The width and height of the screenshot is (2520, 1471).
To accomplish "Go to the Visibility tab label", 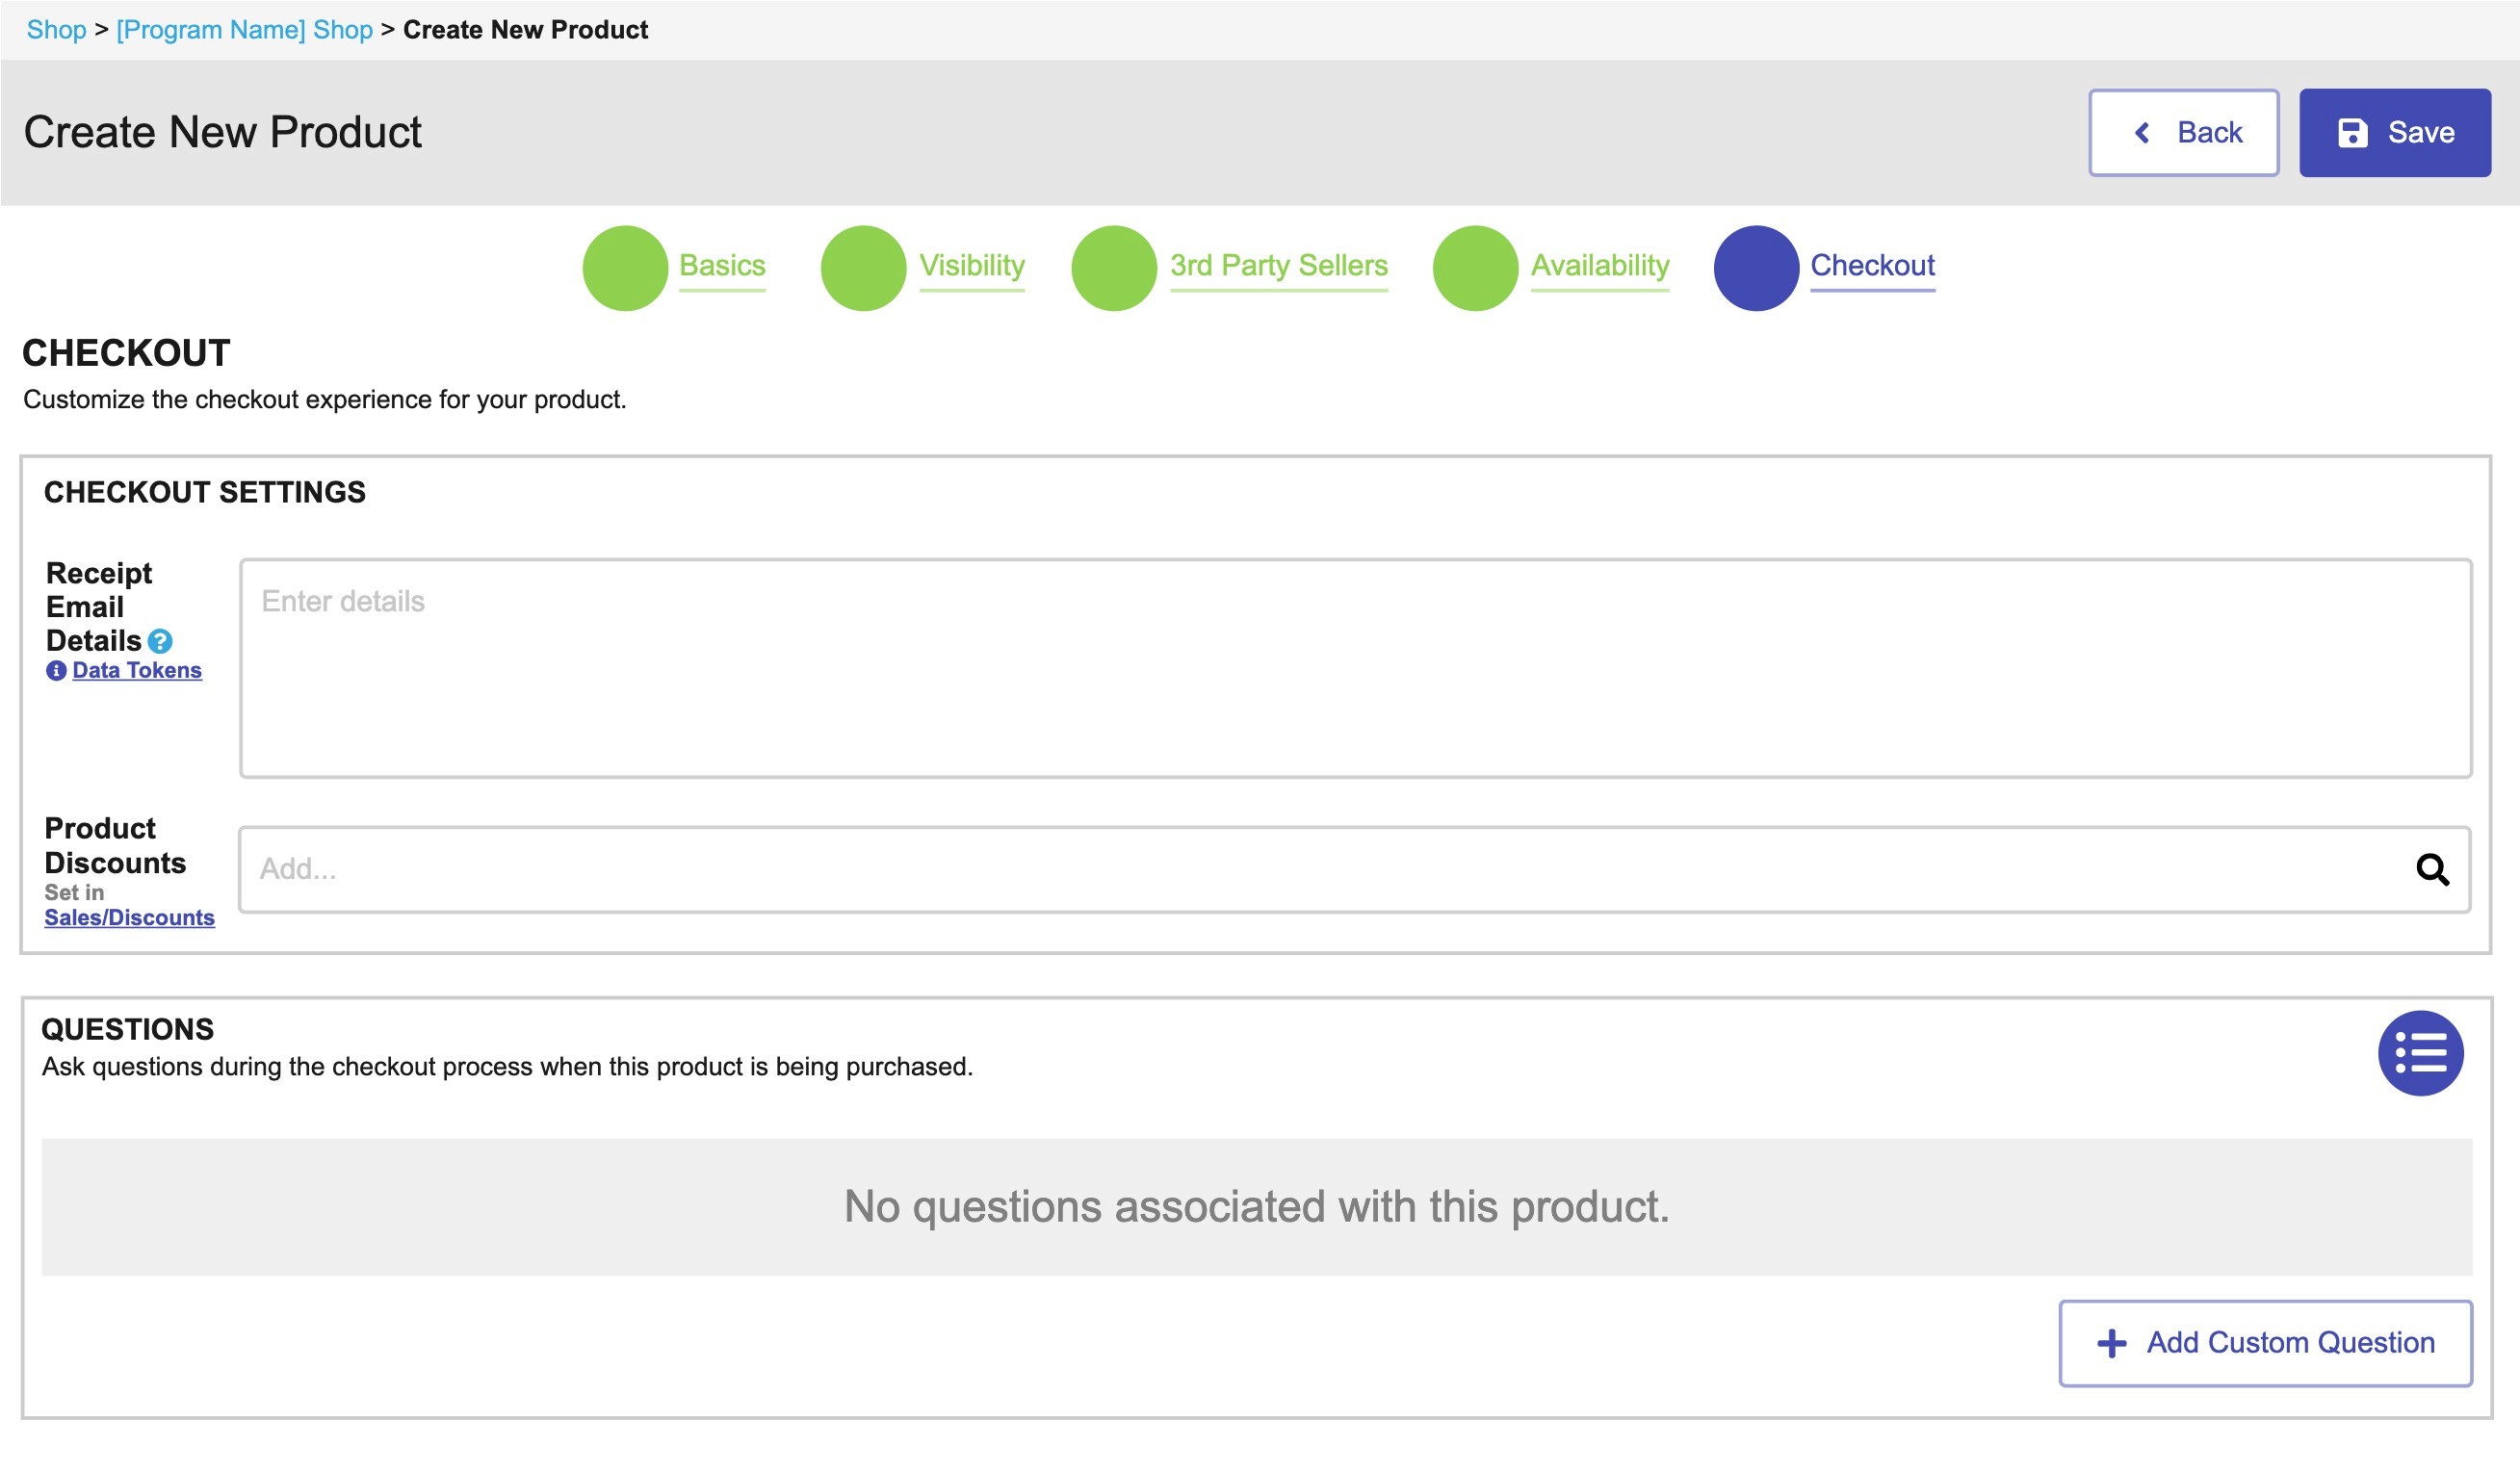I will (972, 266).
